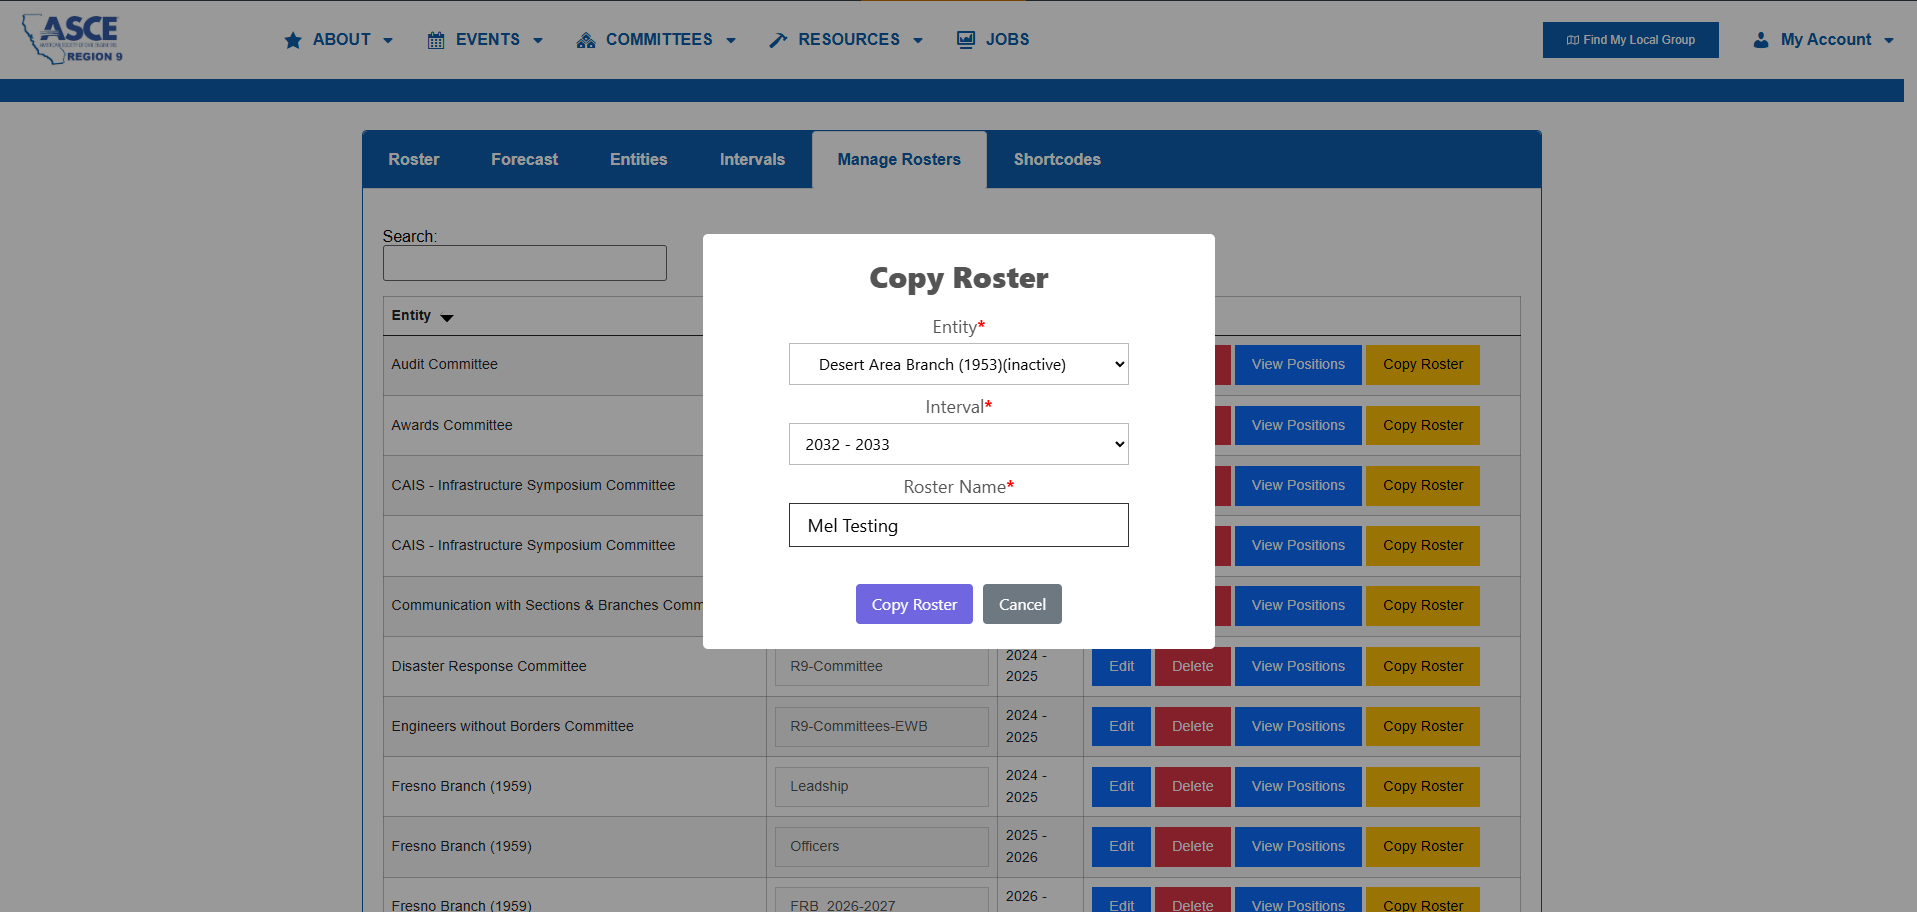View Positions for Awards Committee
Viewport: 1917px width, 912px height.
(1298, 426)
